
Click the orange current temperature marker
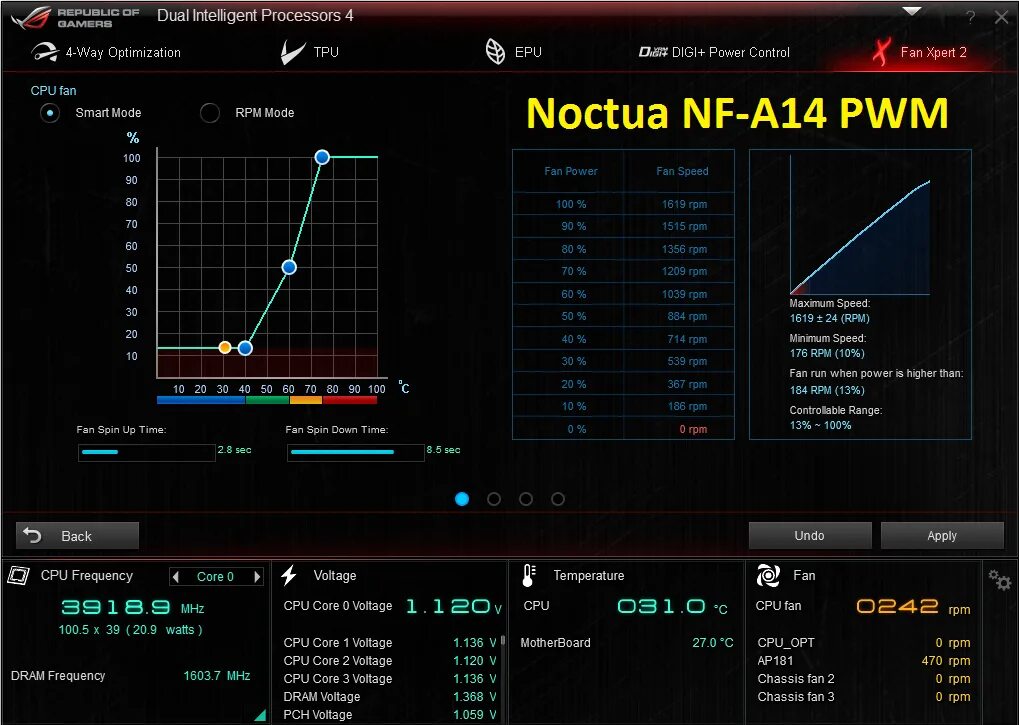click(x=225, y=348)
